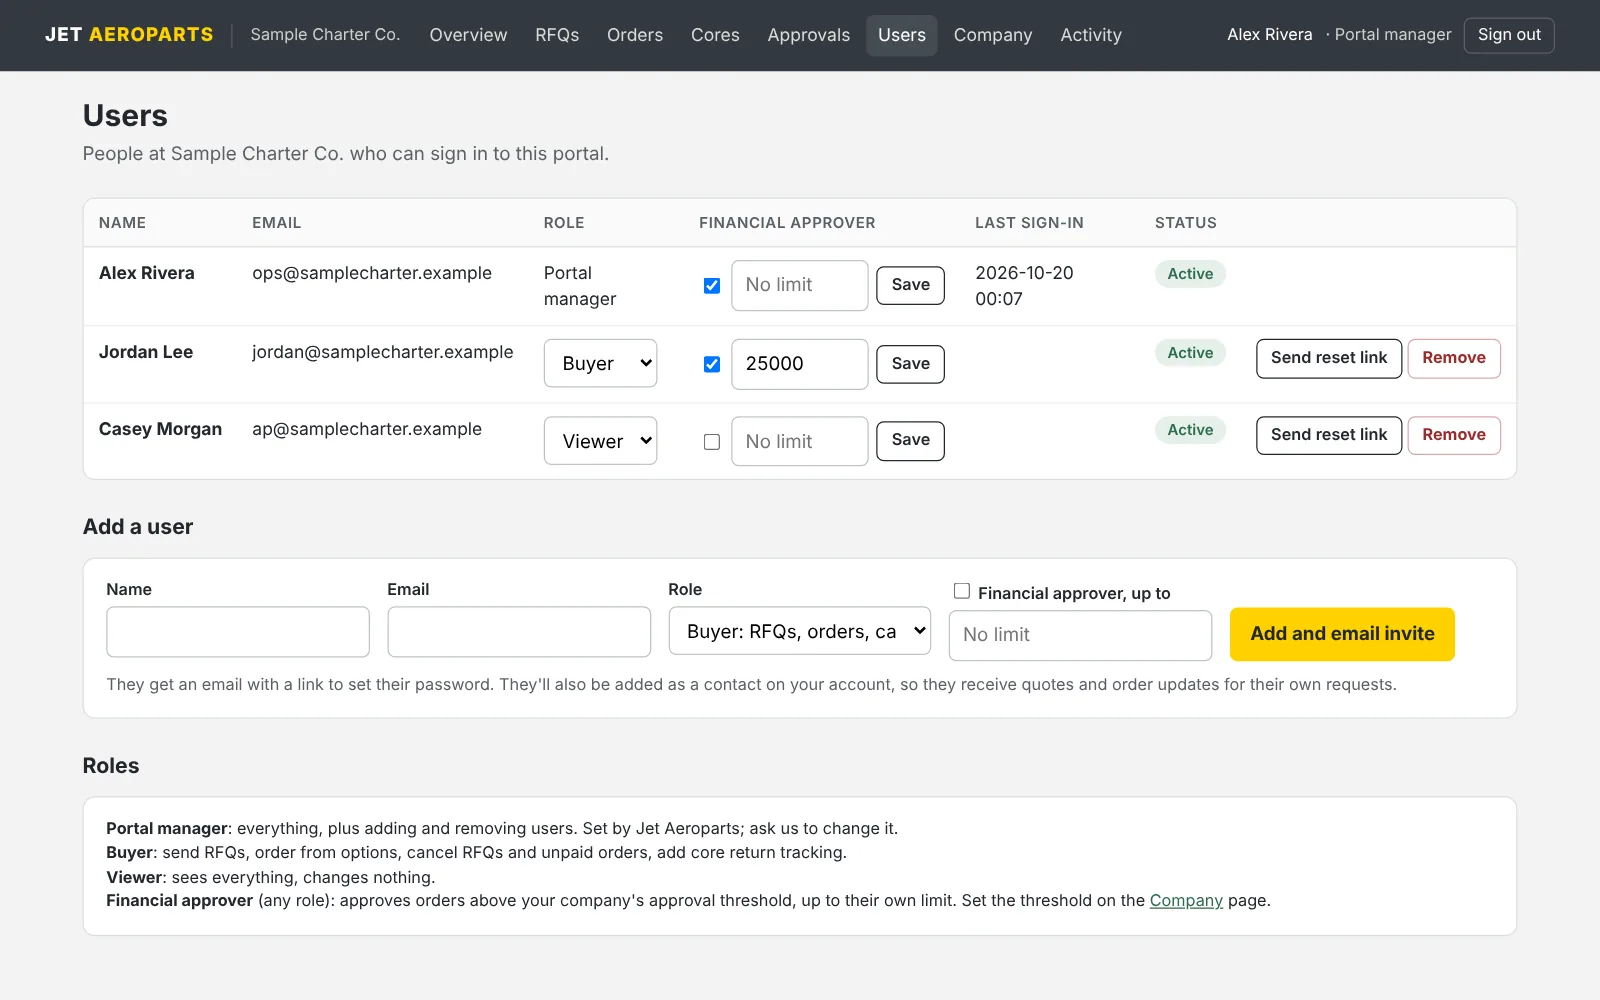The width and height of the screenshot is (1600, 1000).
Task: Send reset link to Jordan Lee
Action: (1329, 358)
